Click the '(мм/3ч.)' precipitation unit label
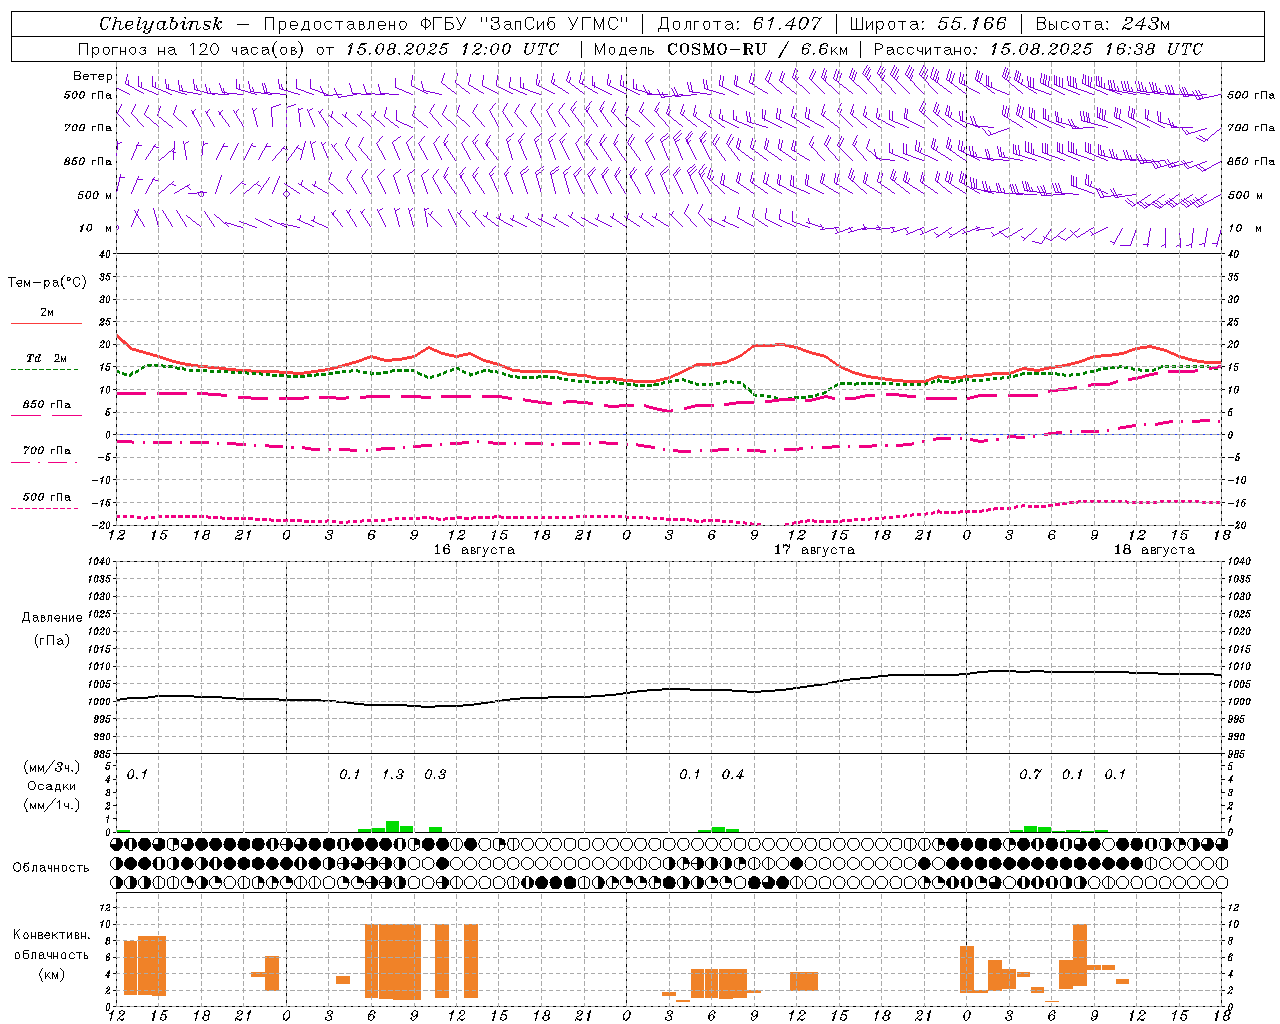This screenshot has width=1280, height=1024. (x=52, y=767)
